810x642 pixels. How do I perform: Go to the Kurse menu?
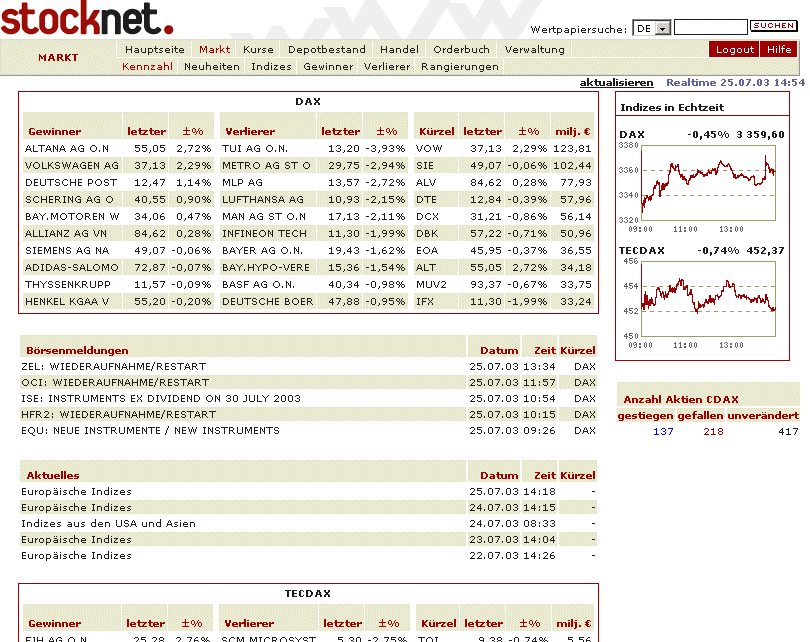point(258,50)
